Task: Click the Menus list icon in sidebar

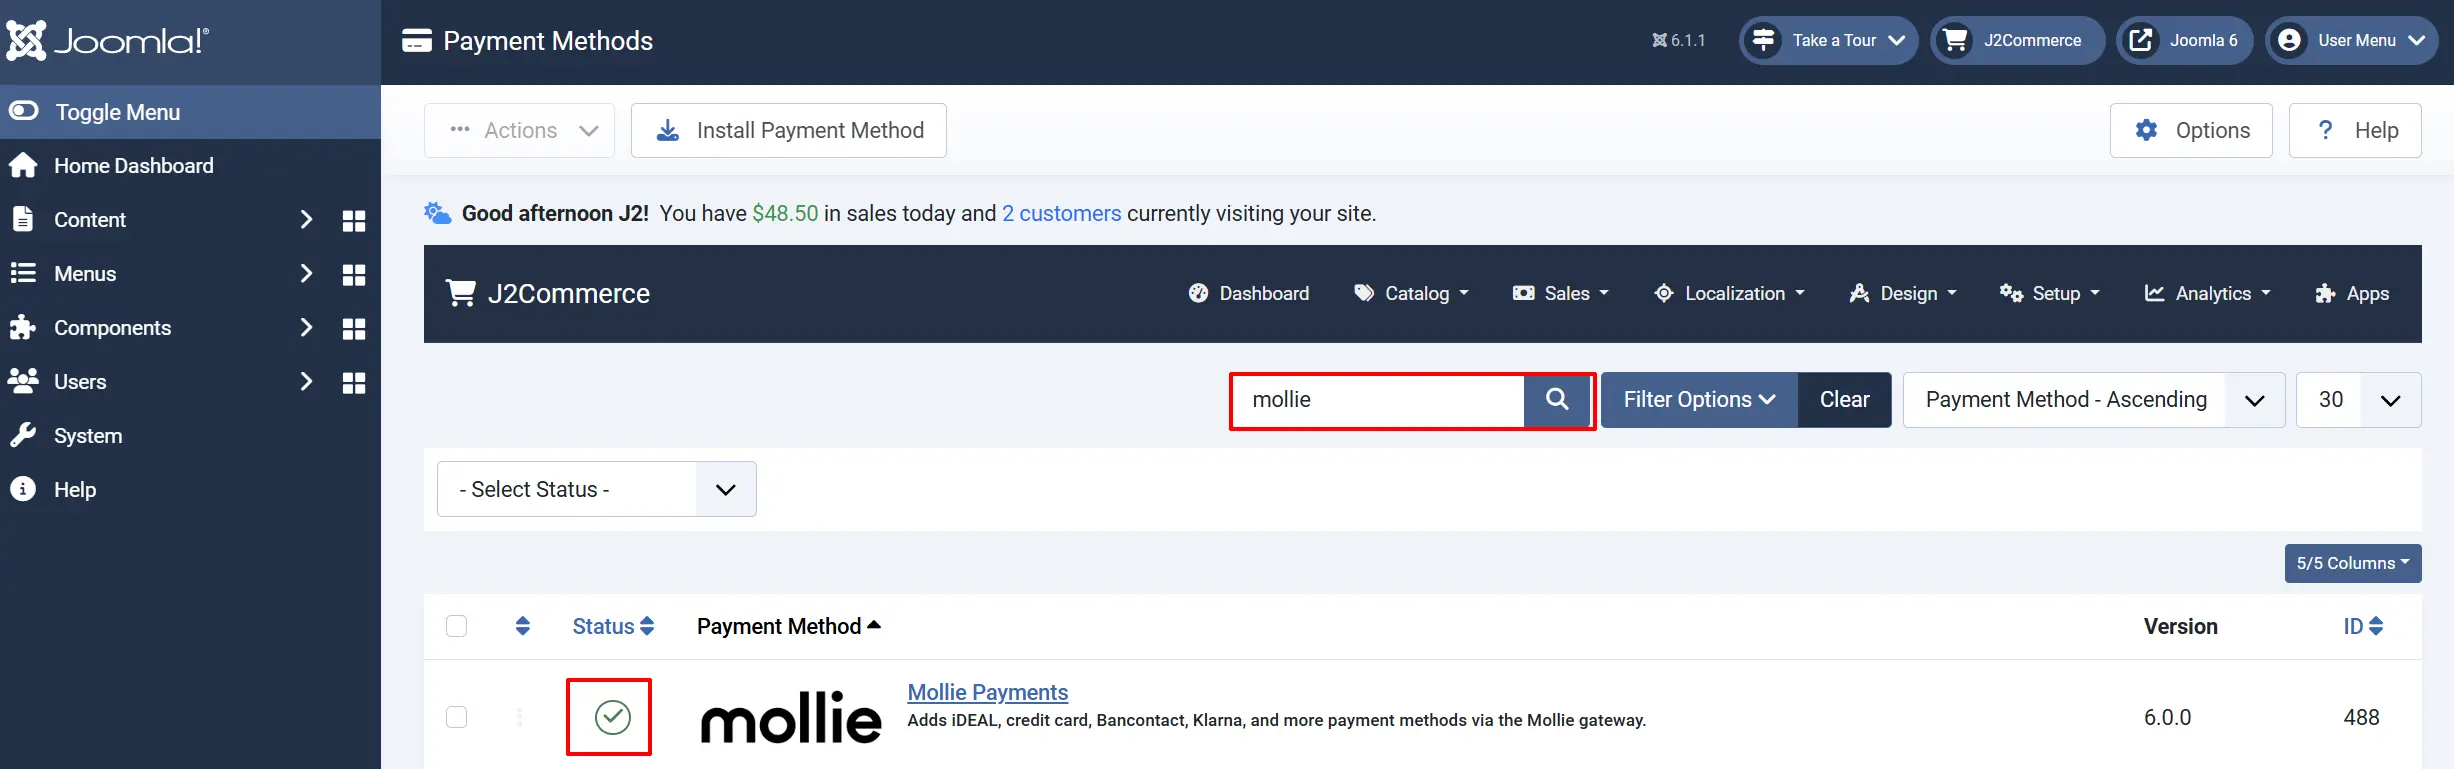Action: coord(23,273)
